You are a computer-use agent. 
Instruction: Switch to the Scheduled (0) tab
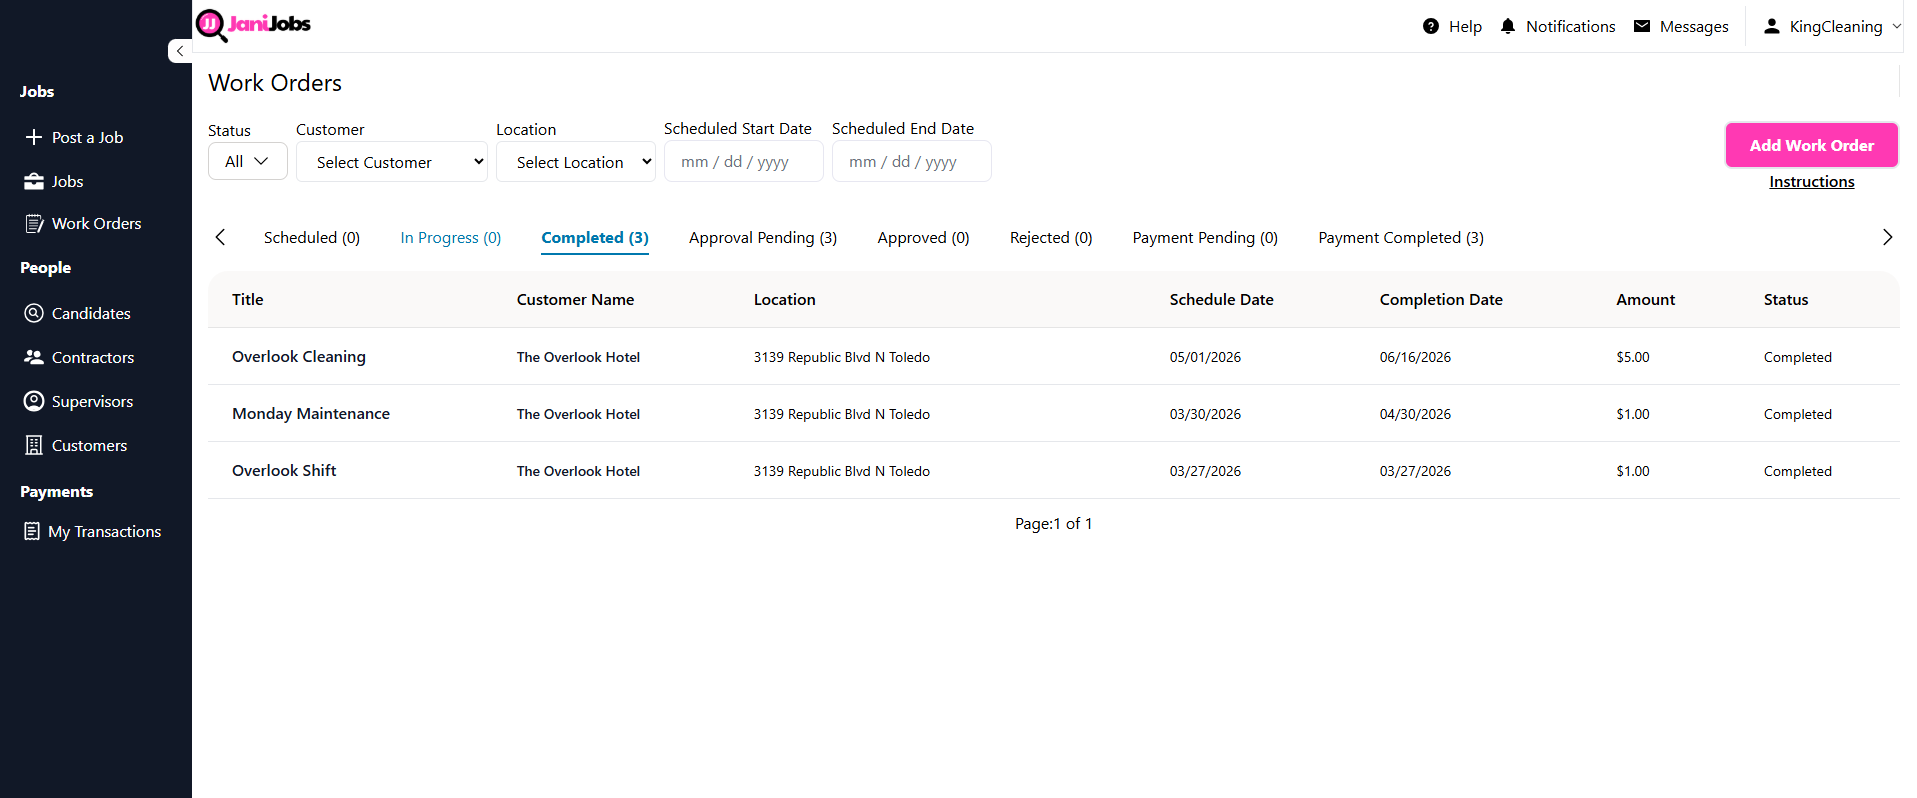click(312, 237)
